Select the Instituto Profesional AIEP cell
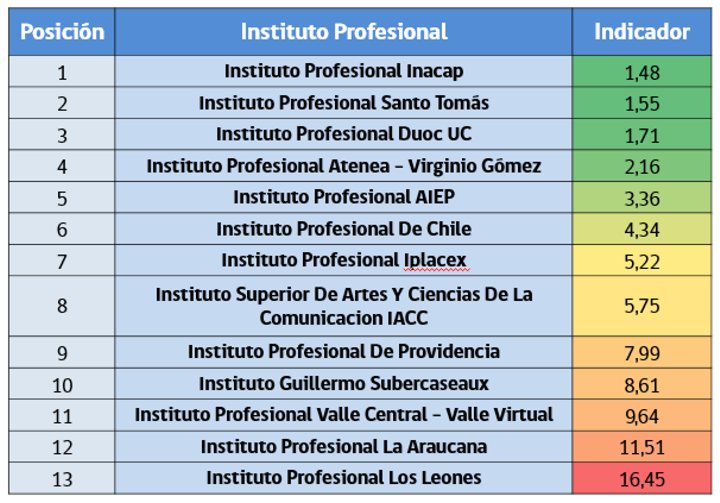720x503 pixels. click(343, 197)
